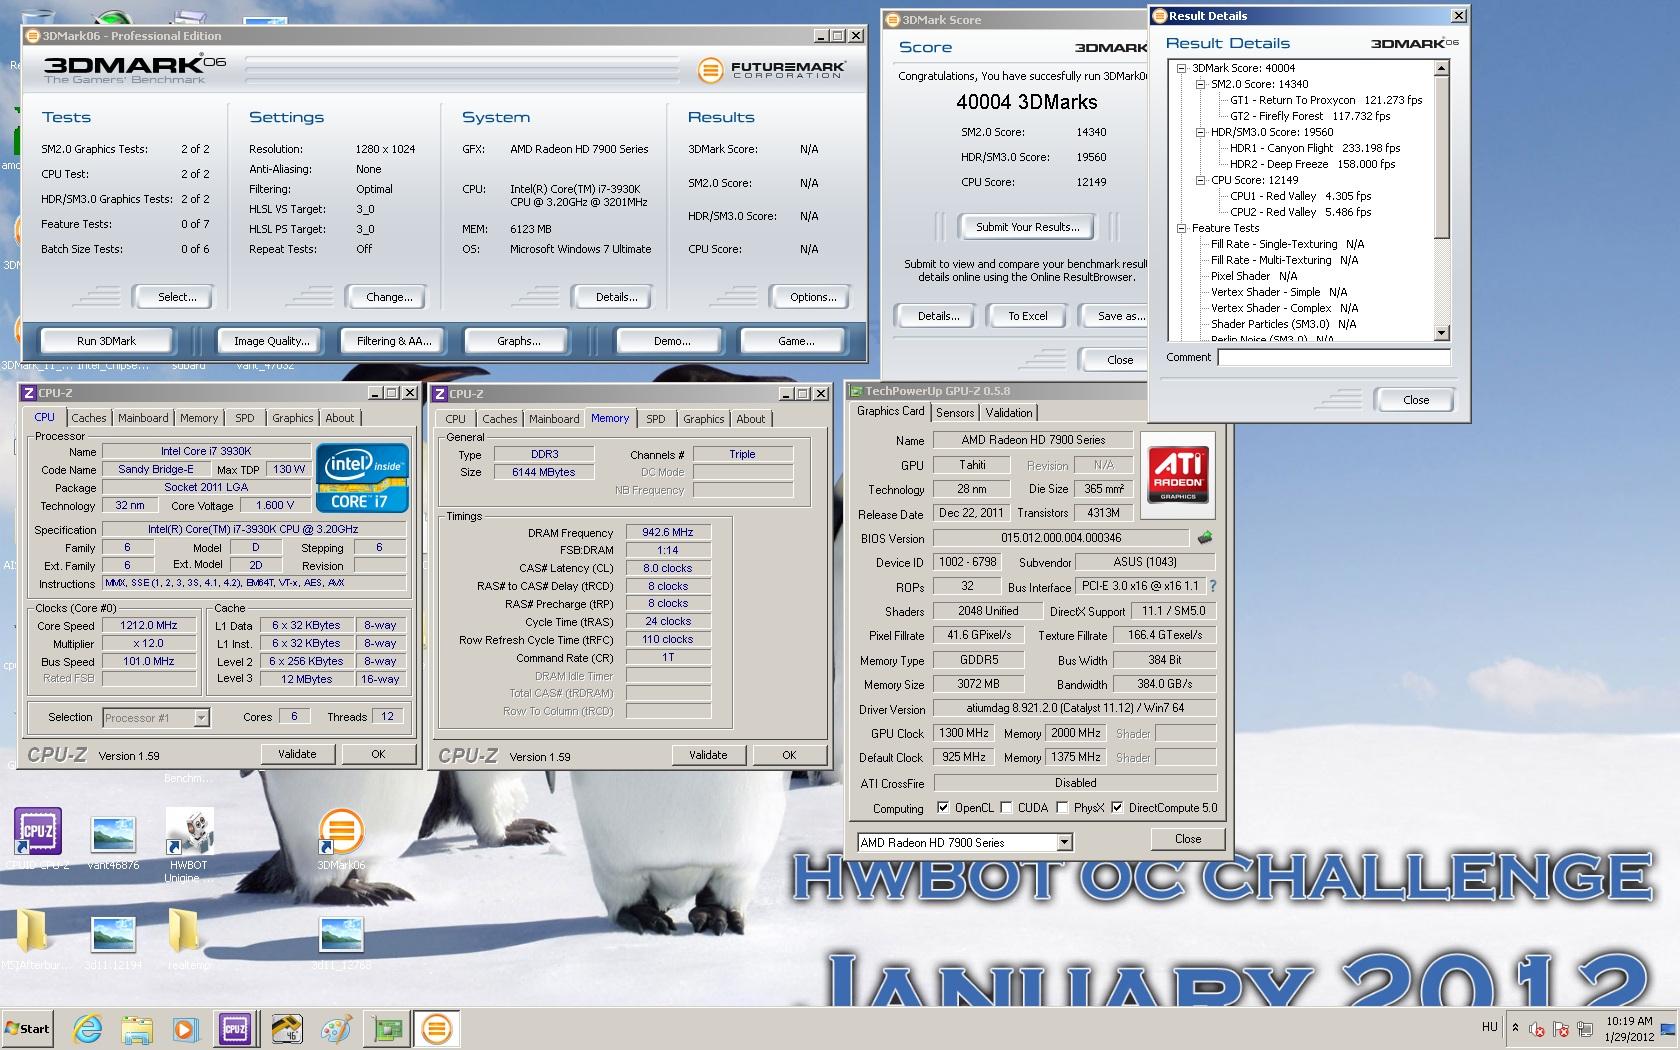
Task: Click the network tray icon
Action: pyautogui.click(x=1585, y=1029)
